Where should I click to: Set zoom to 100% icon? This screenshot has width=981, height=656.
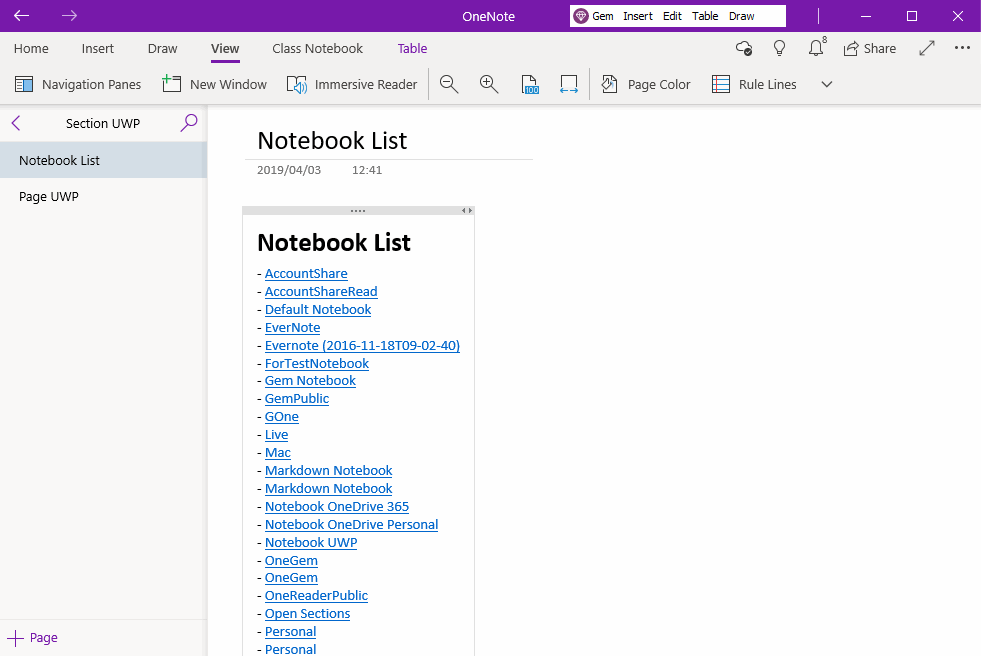coord(529,84)
